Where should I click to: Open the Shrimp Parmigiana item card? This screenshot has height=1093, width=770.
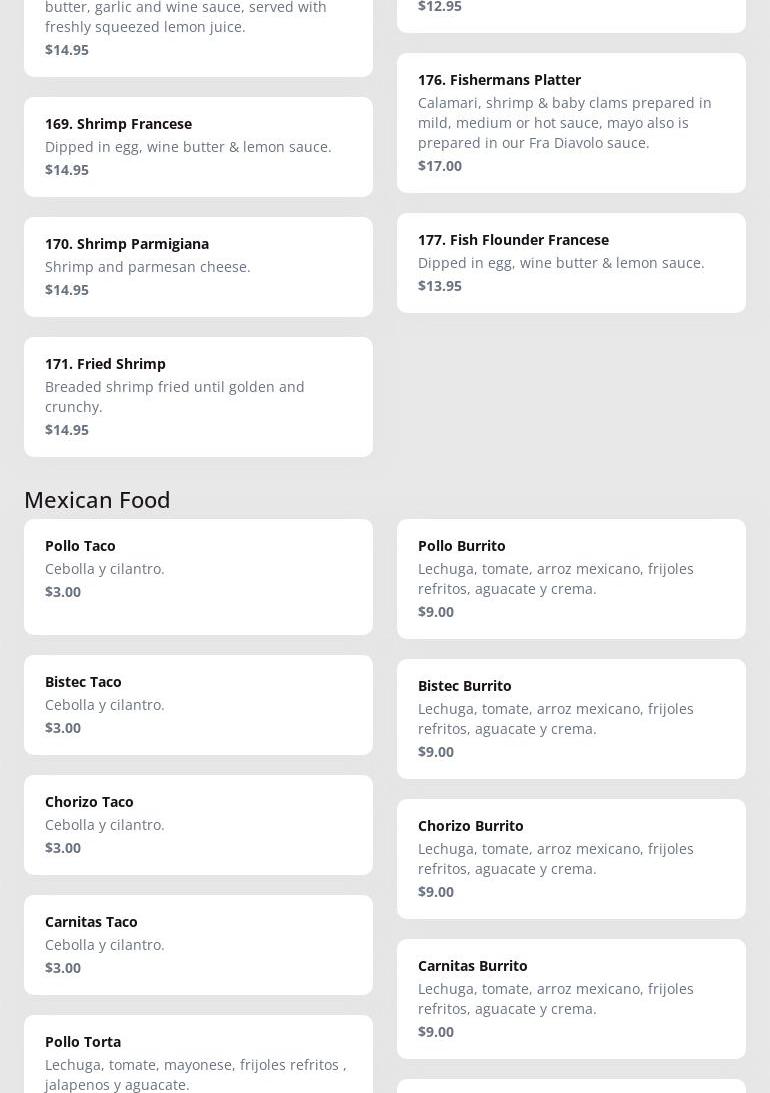198,267
